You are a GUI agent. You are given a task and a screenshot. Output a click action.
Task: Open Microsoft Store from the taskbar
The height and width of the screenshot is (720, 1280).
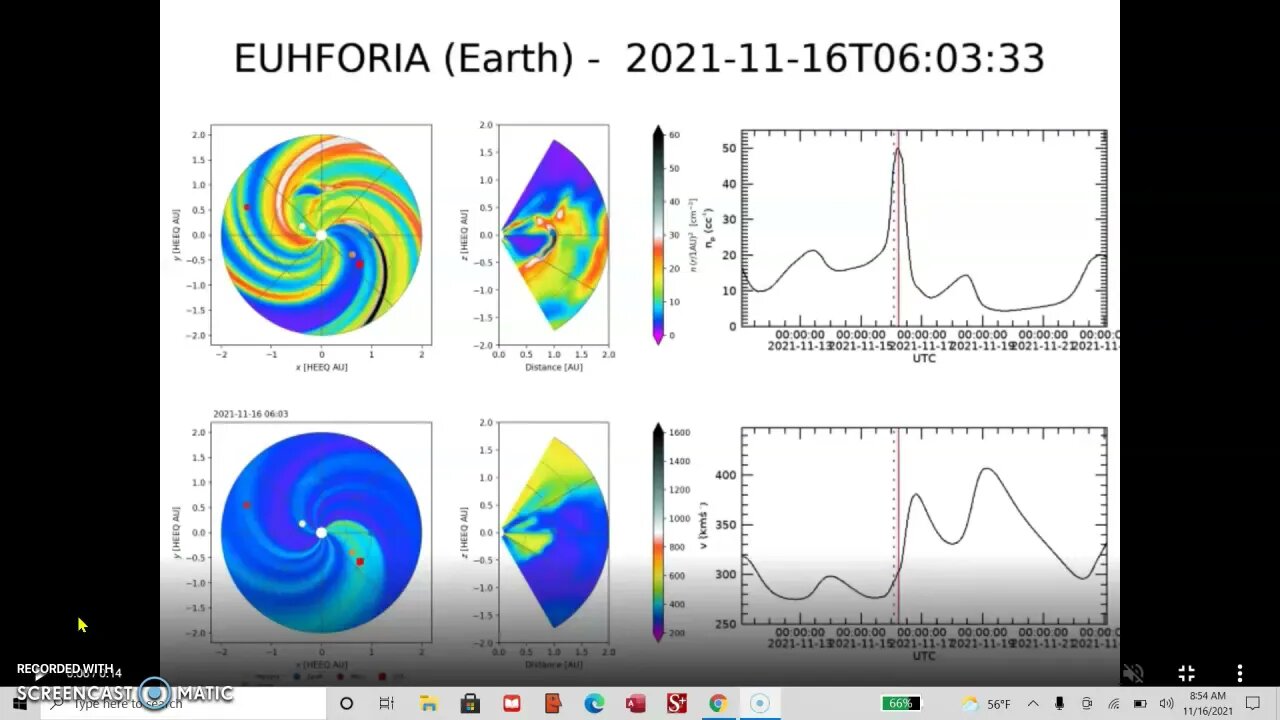[470, 704]
